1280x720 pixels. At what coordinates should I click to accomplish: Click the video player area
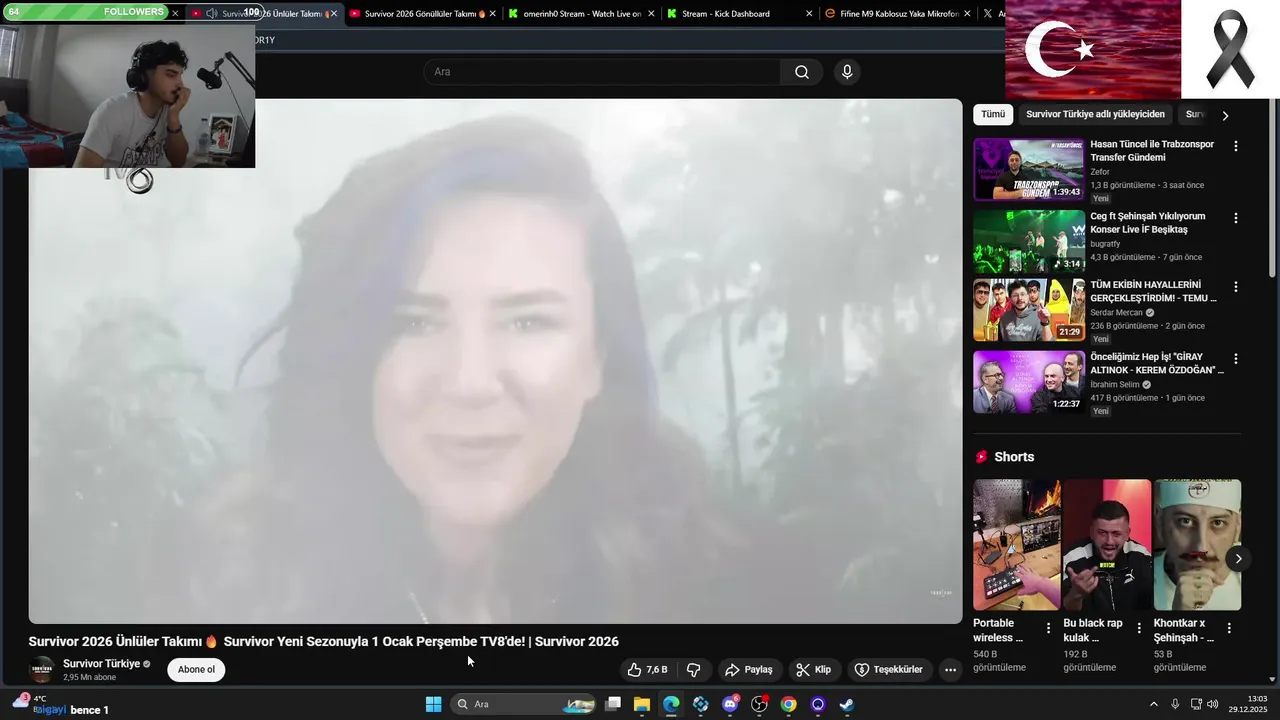point(495,361)
